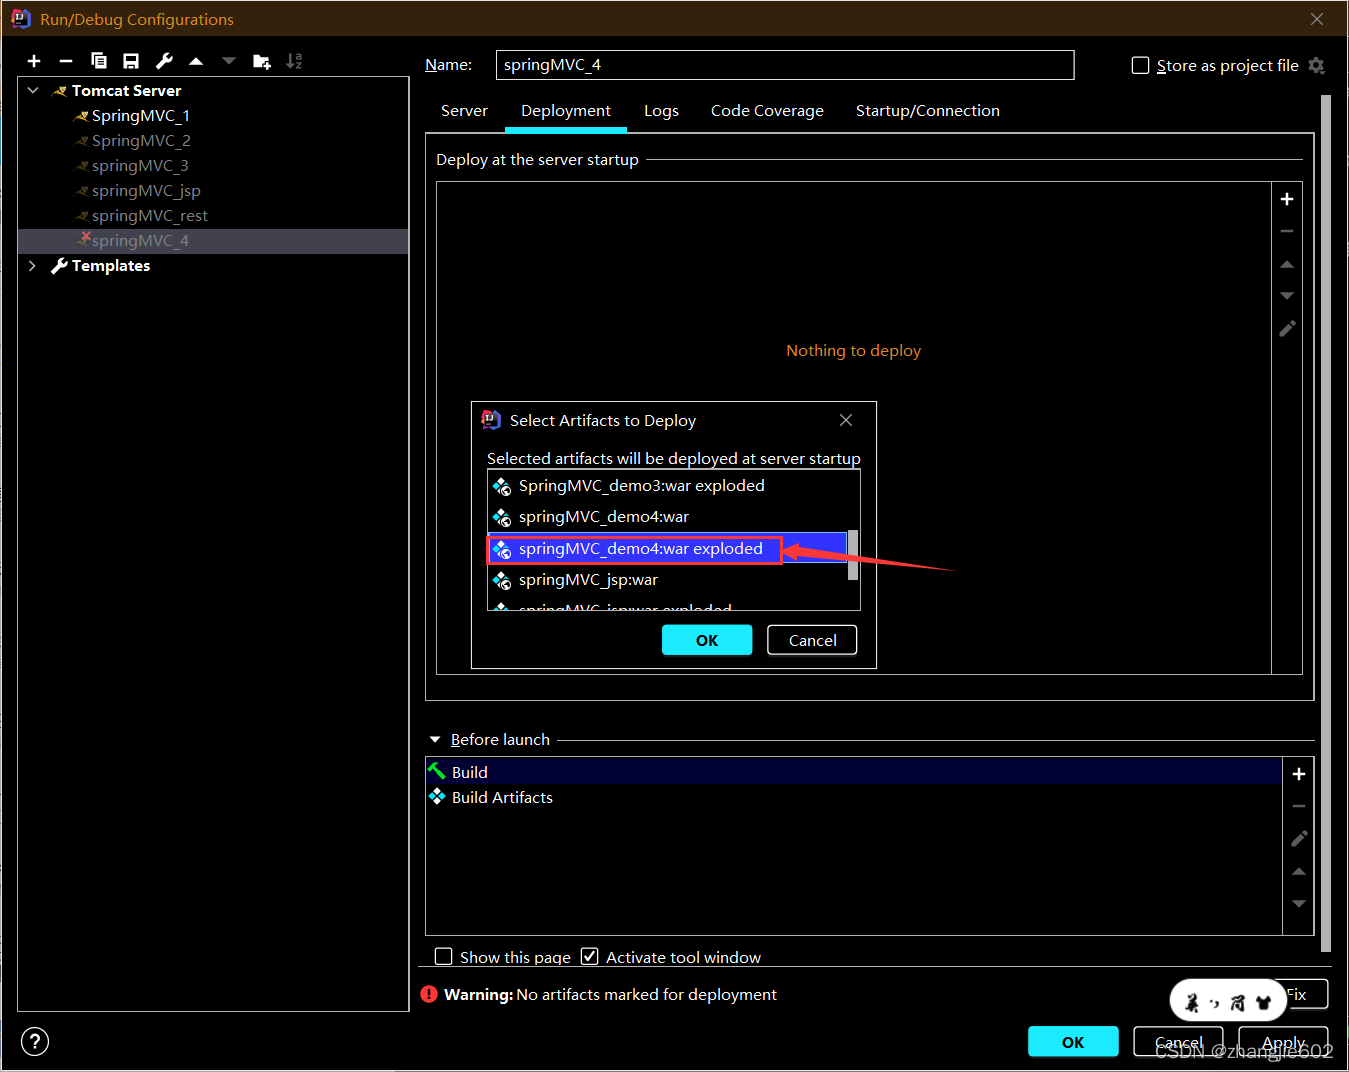
Task: Click gear icon next to Store as project file
Action: (1316, 65)
